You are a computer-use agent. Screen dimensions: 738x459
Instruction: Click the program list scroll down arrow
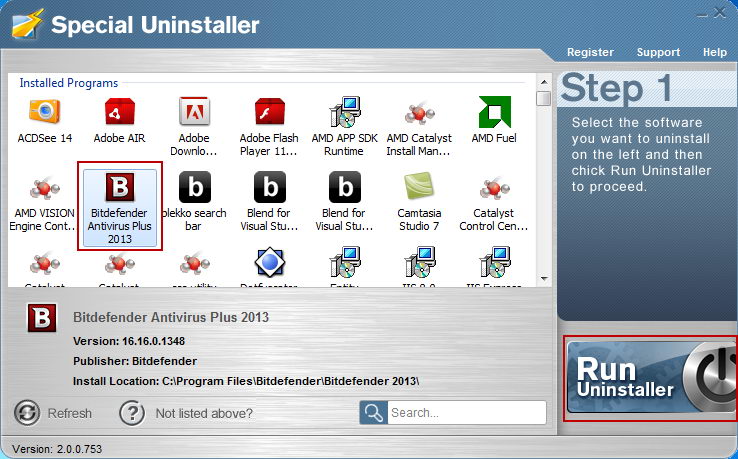544,279
